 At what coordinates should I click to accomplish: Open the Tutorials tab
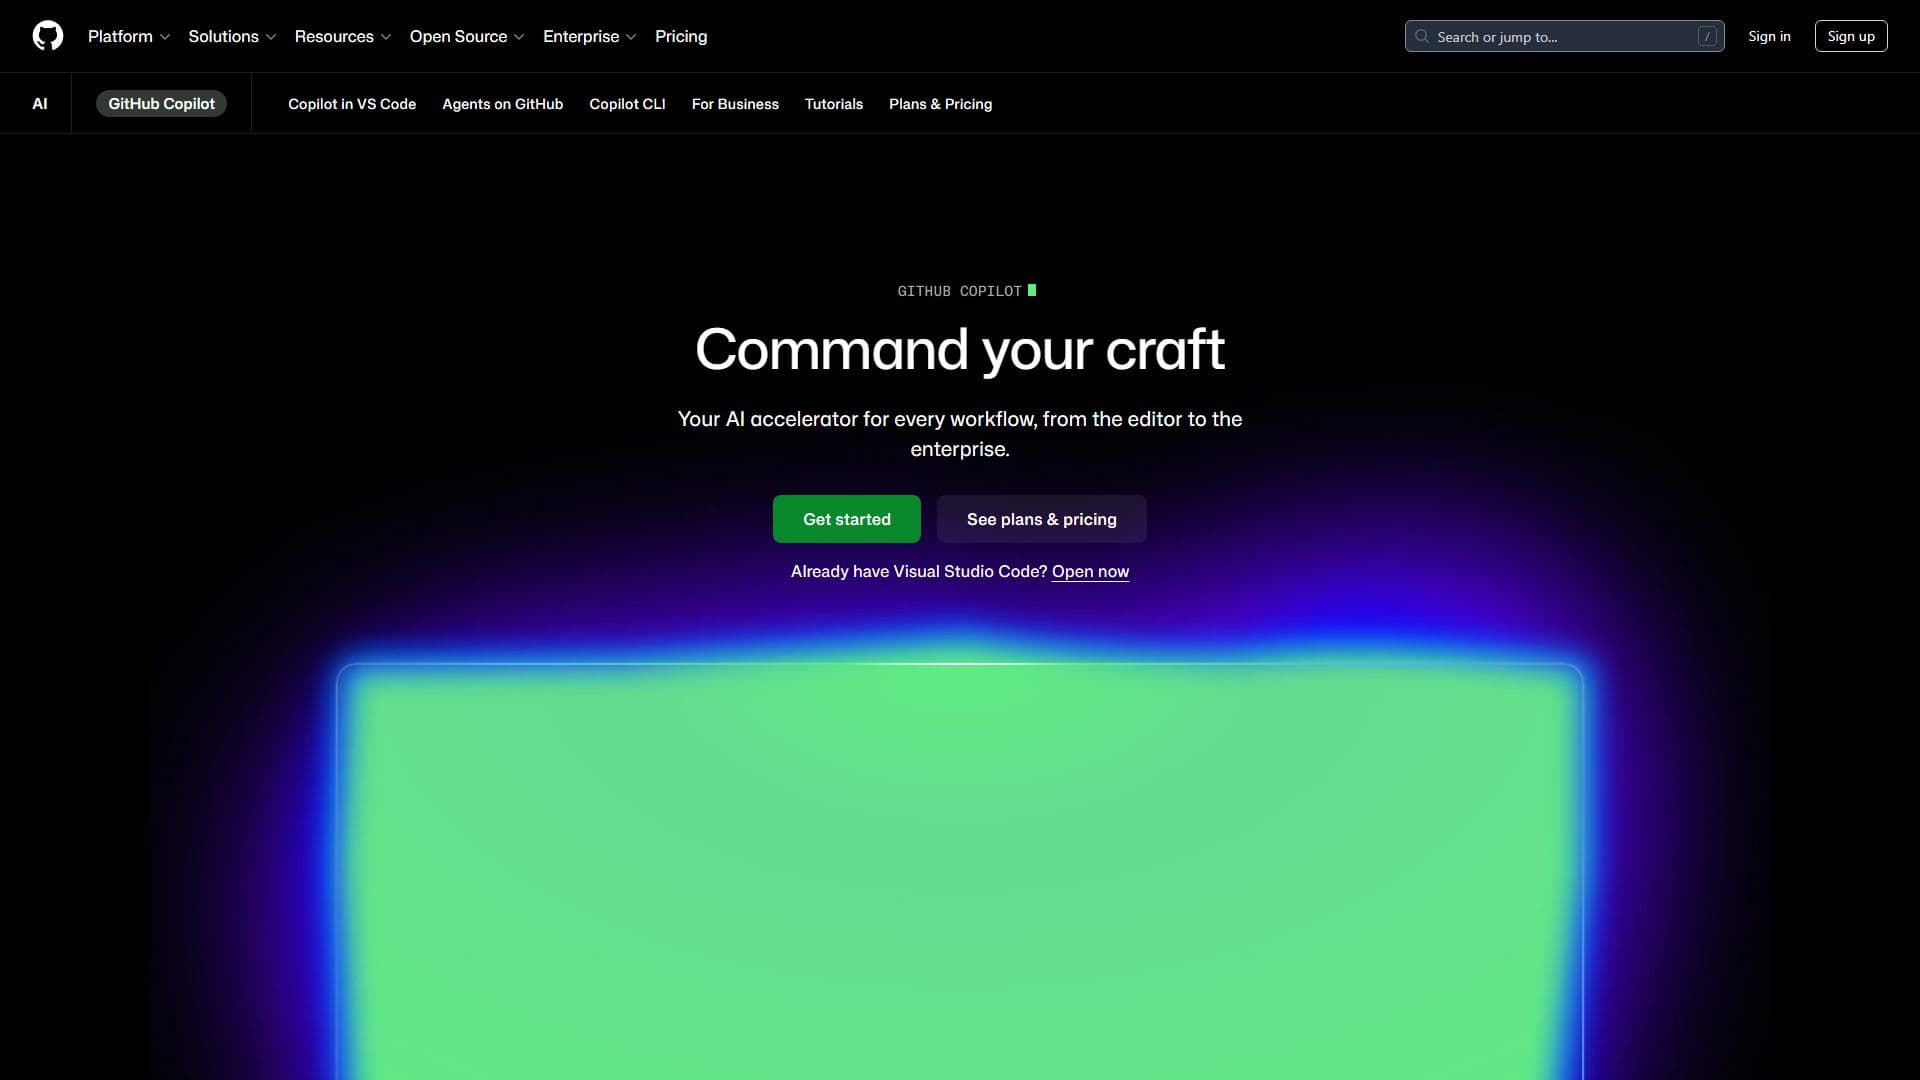click(x=834, y=104)
